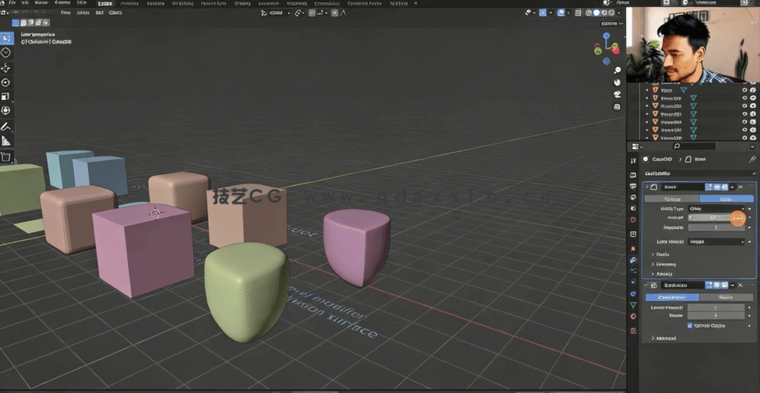Image resolution: width=760 pixels, height=393 pixels.
Task: Open the Texture properties tab
Action: [x=633, y=330]
